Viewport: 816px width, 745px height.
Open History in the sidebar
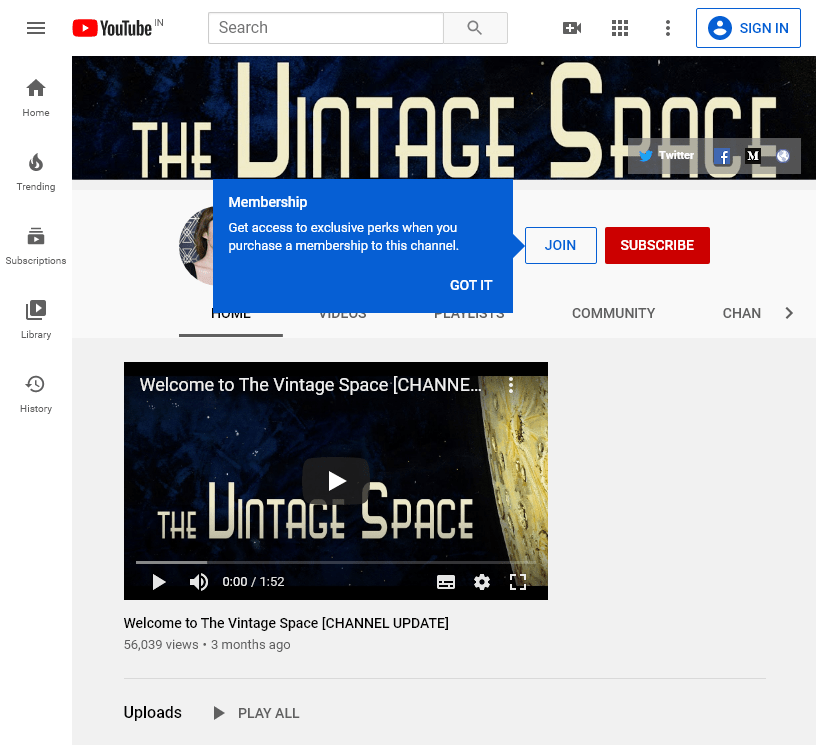36,394
